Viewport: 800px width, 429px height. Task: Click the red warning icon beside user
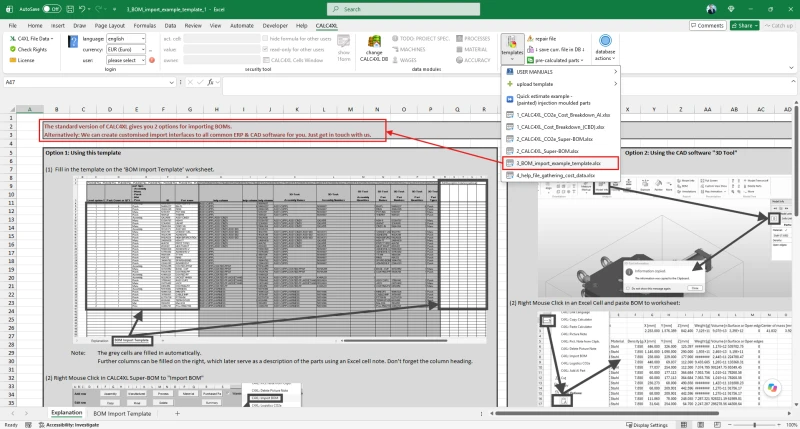(x=152, y=60)
